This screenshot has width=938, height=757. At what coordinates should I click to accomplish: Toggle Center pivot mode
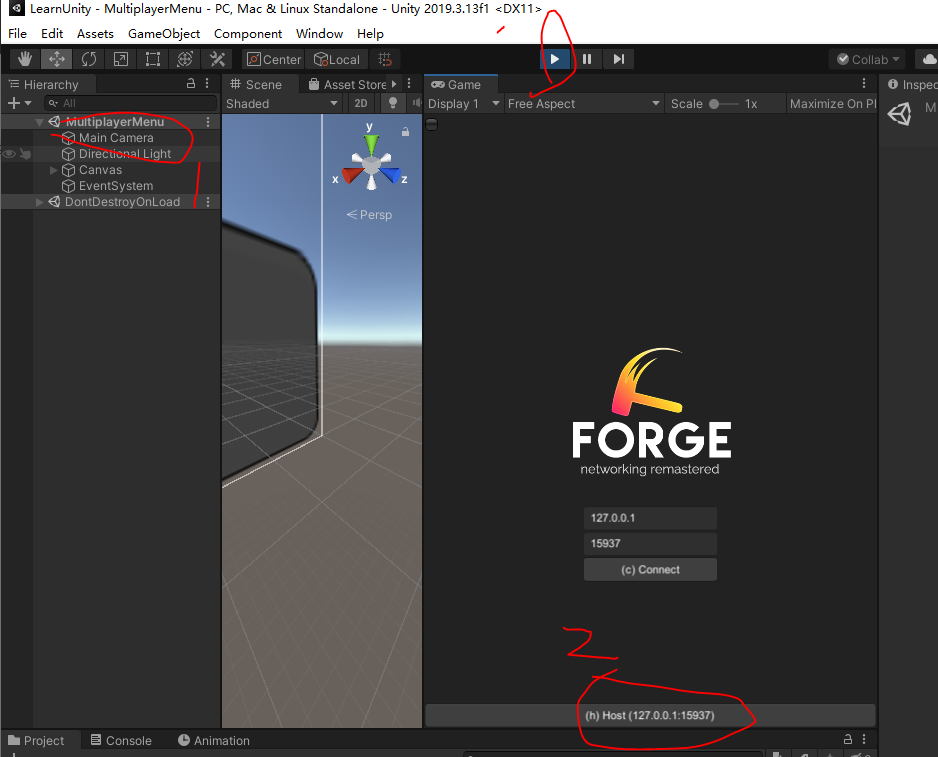(274, 59)
